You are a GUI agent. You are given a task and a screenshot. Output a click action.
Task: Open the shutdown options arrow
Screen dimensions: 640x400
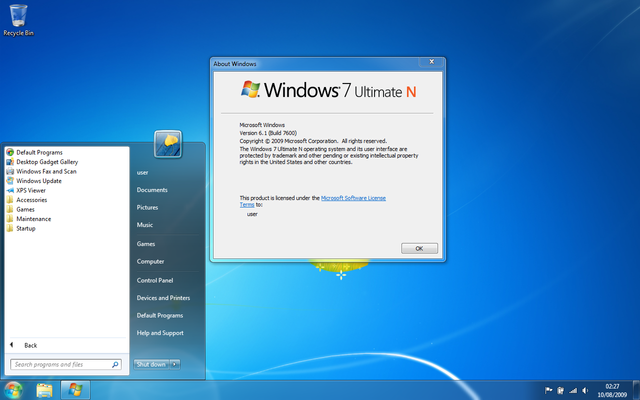point(175,364)
